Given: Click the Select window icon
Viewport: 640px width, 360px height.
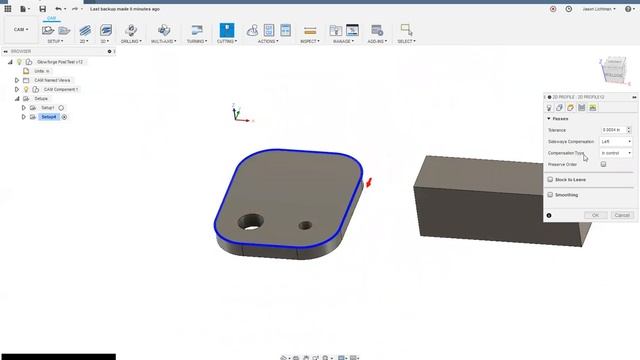Looking at the screenshot, I should 406,30.
